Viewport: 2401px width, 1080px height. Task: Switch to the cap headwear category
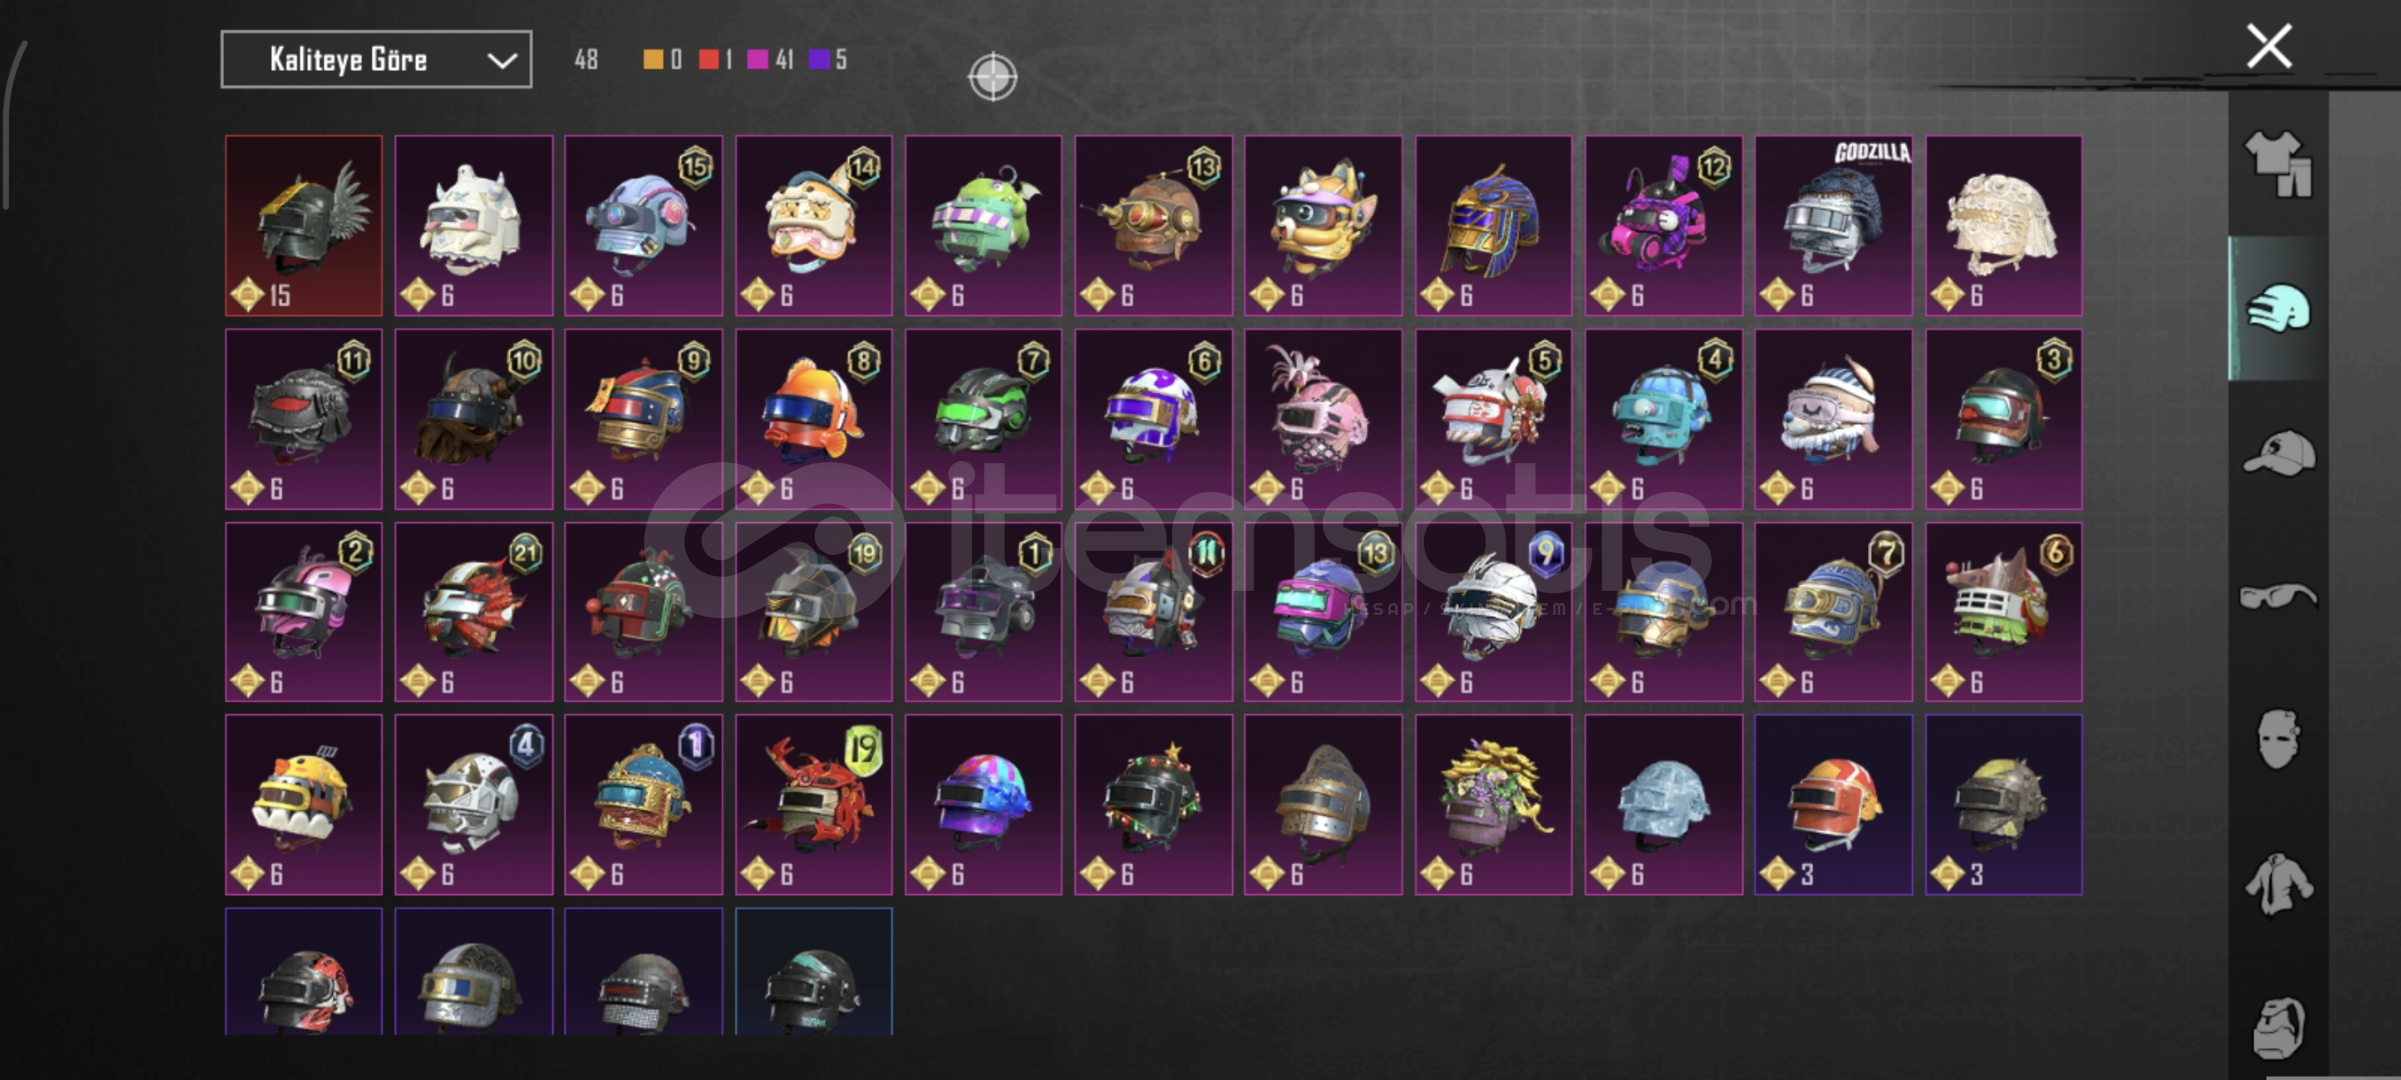pos(2278,453)
